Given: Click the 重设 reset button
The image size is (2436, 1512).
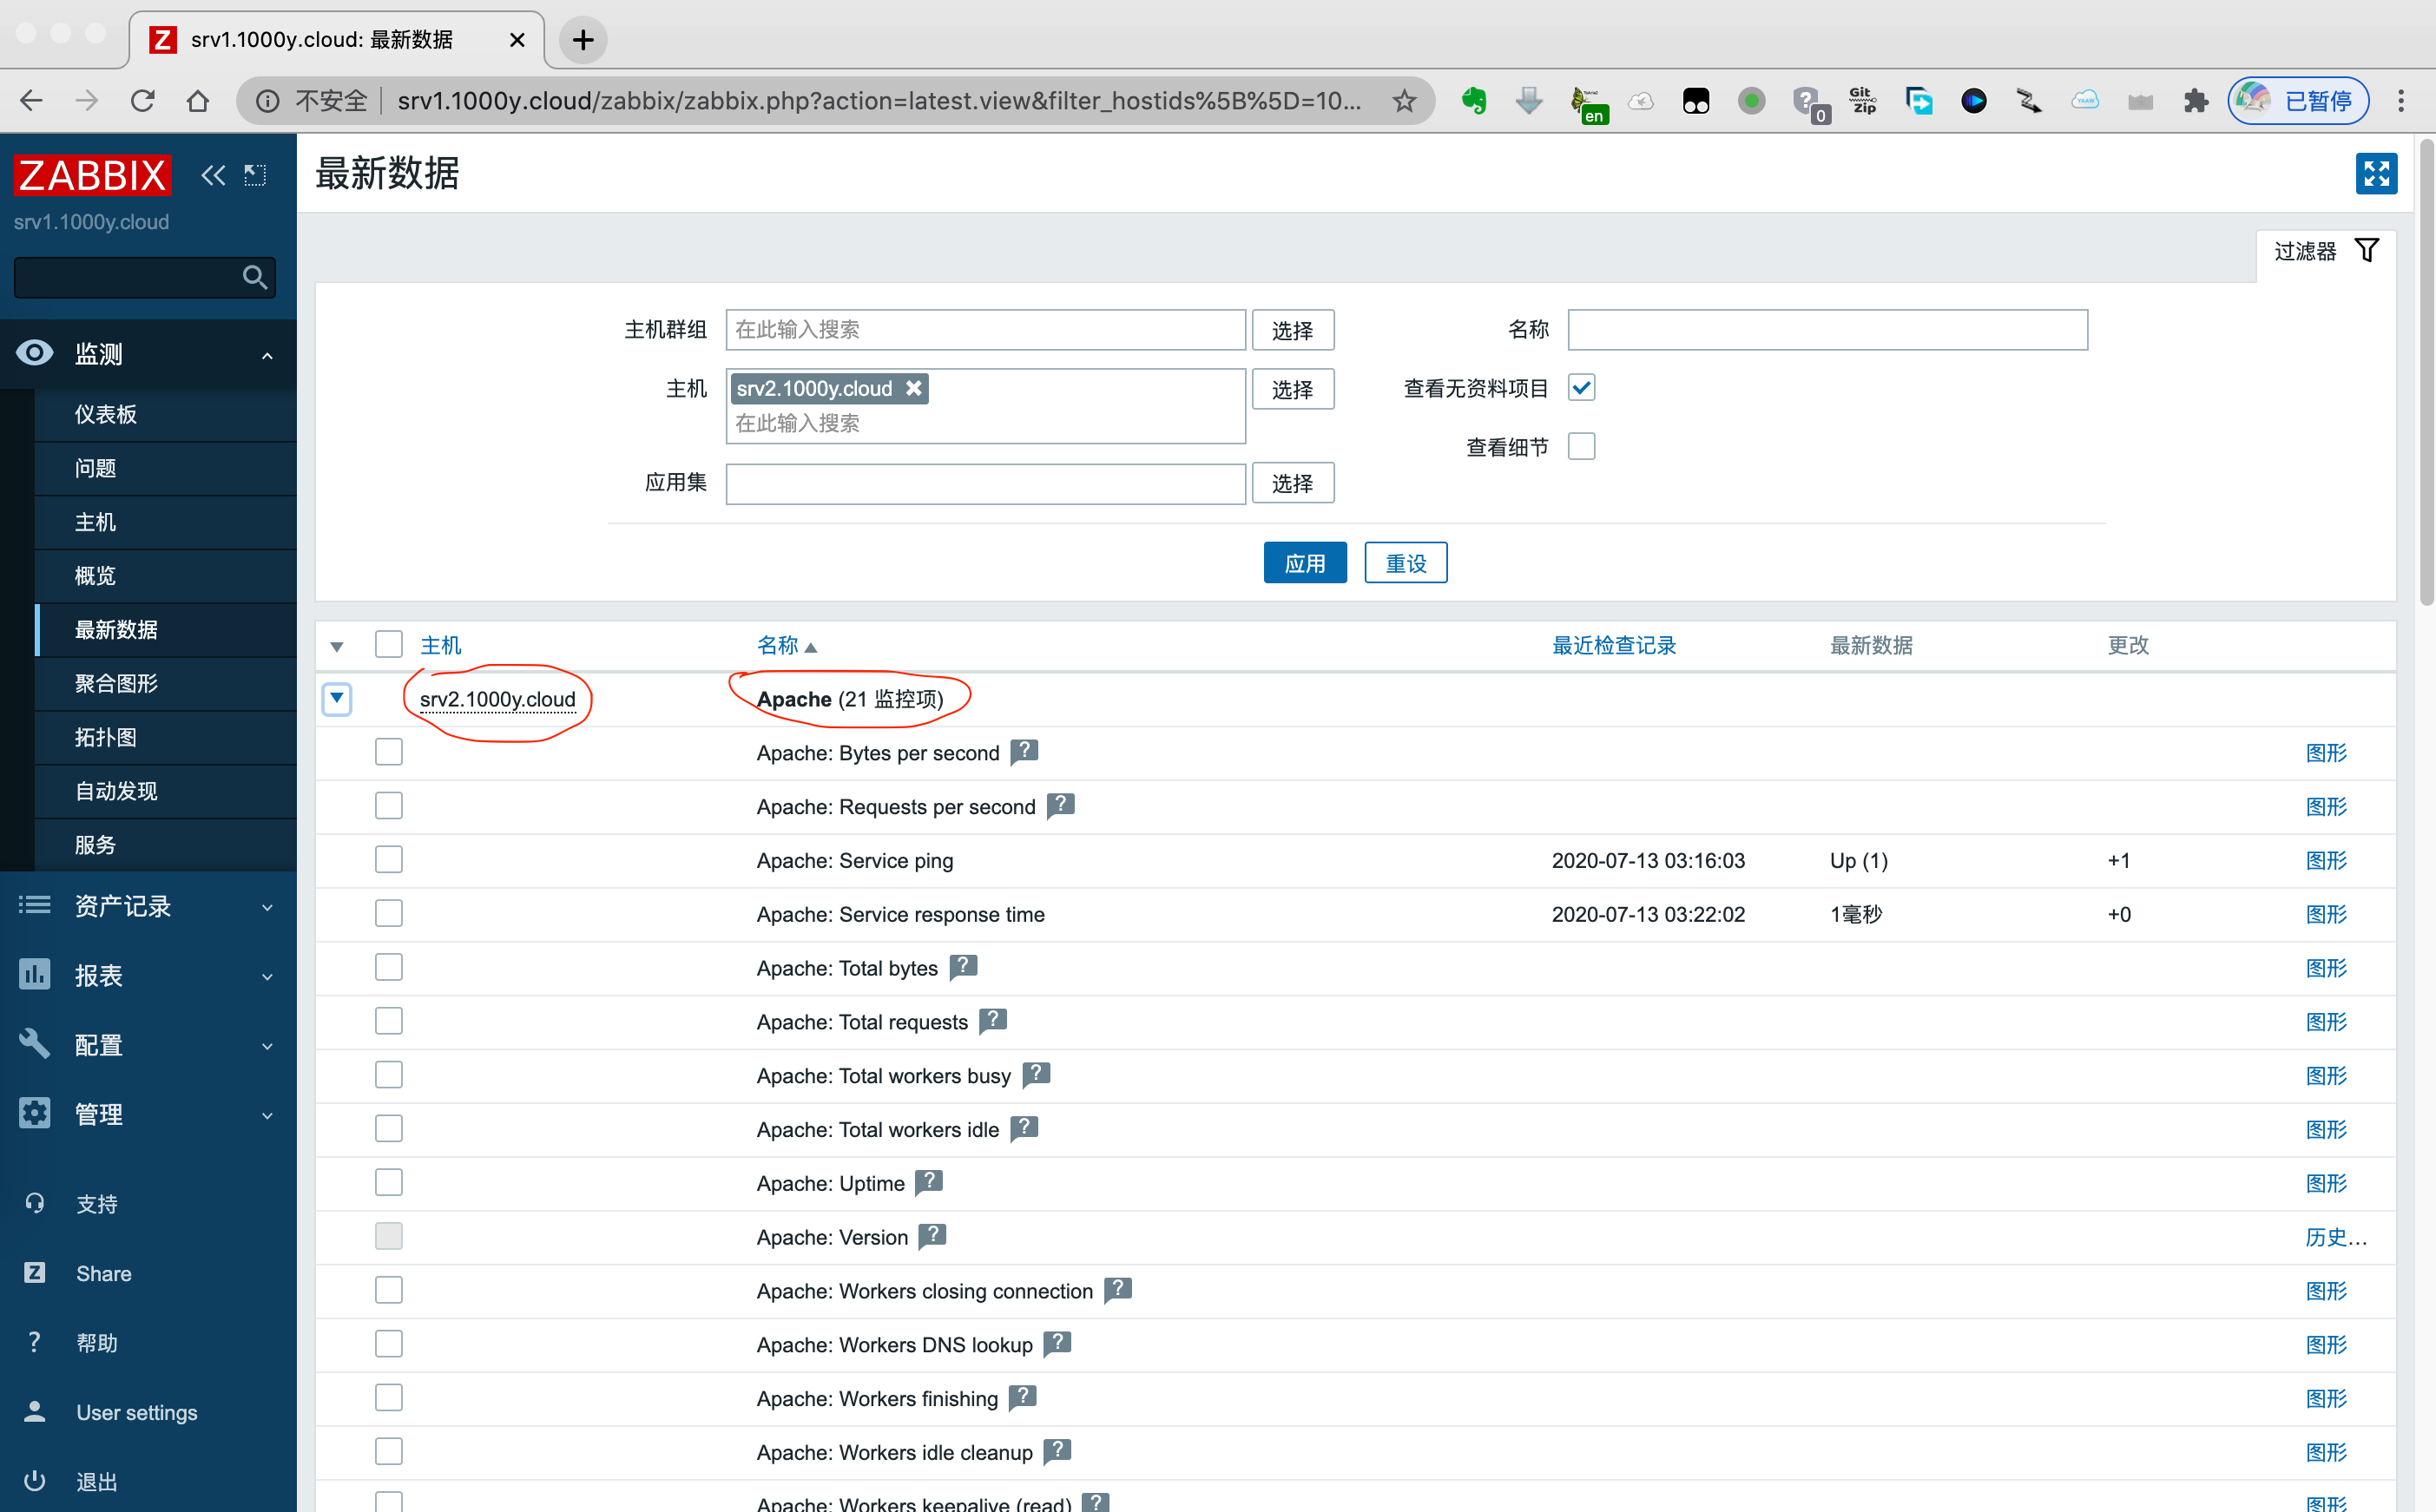Looking at the screenshot, I should coord(1406,563).
